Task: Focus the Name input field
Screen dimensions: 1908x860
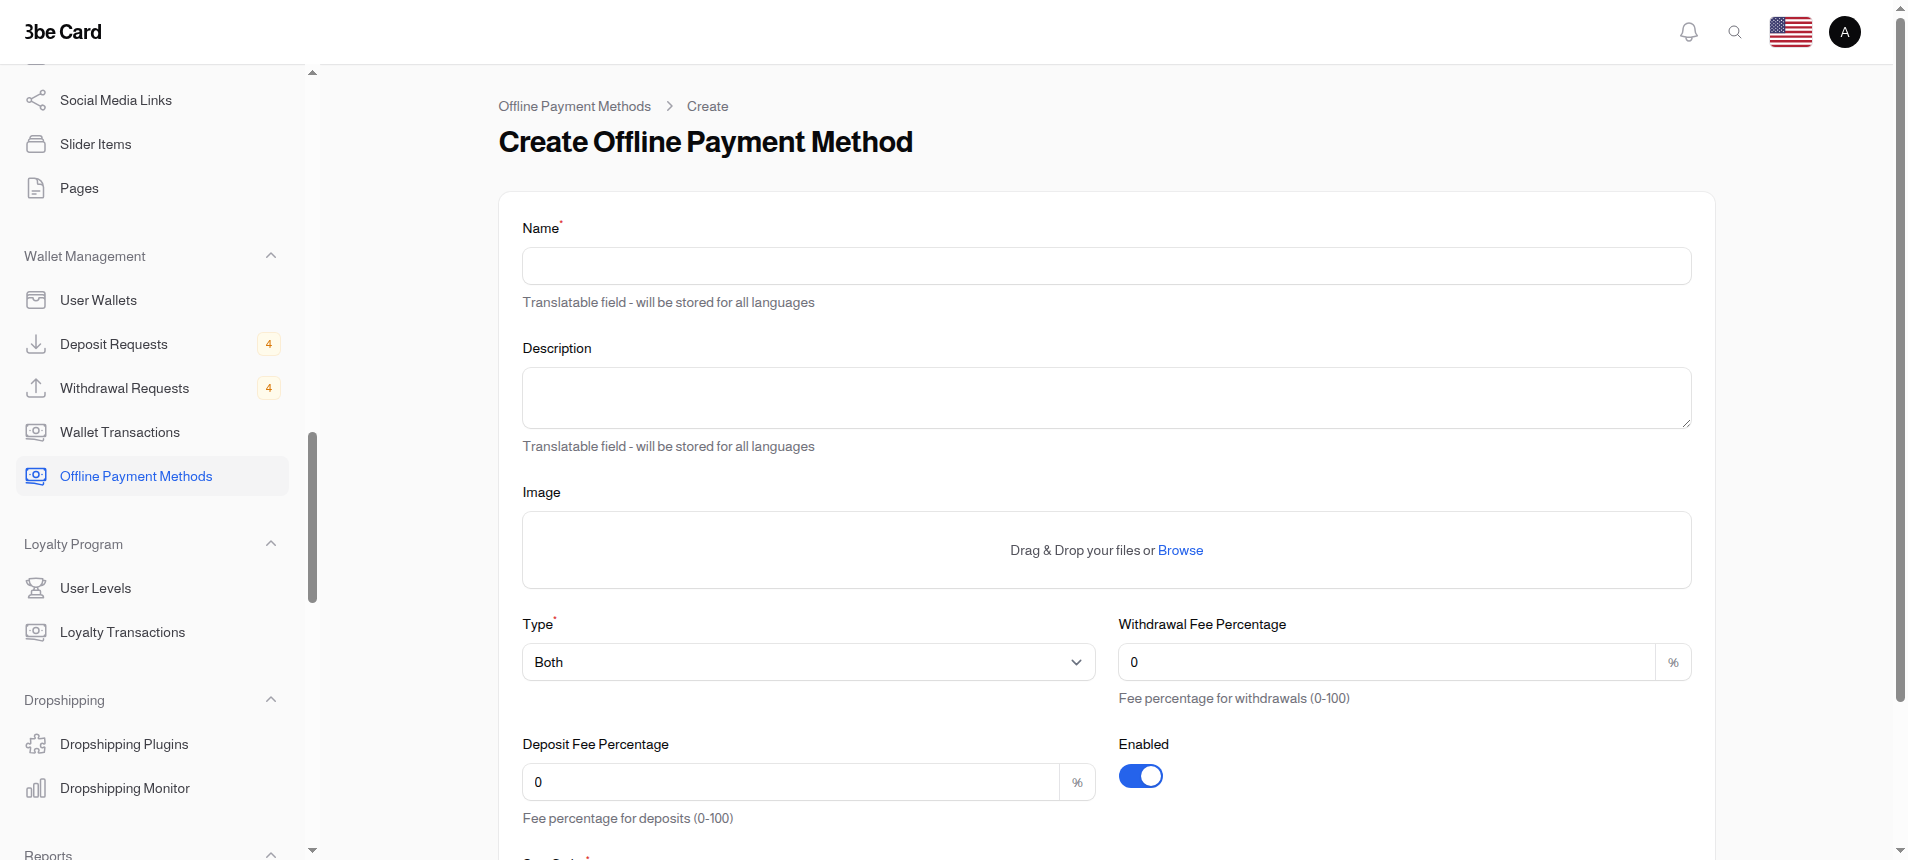Action: click(x=1107, y=266)
